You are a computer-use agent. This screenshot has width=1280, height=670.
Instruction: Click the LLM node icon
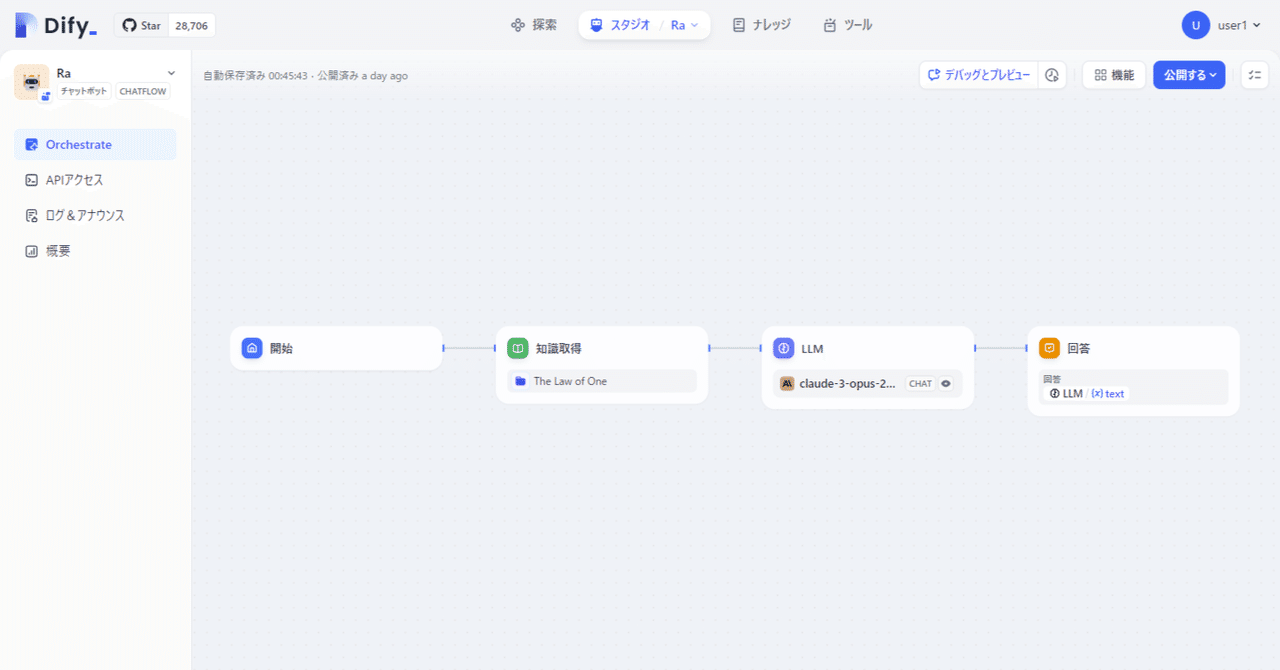tap(784, 348)
